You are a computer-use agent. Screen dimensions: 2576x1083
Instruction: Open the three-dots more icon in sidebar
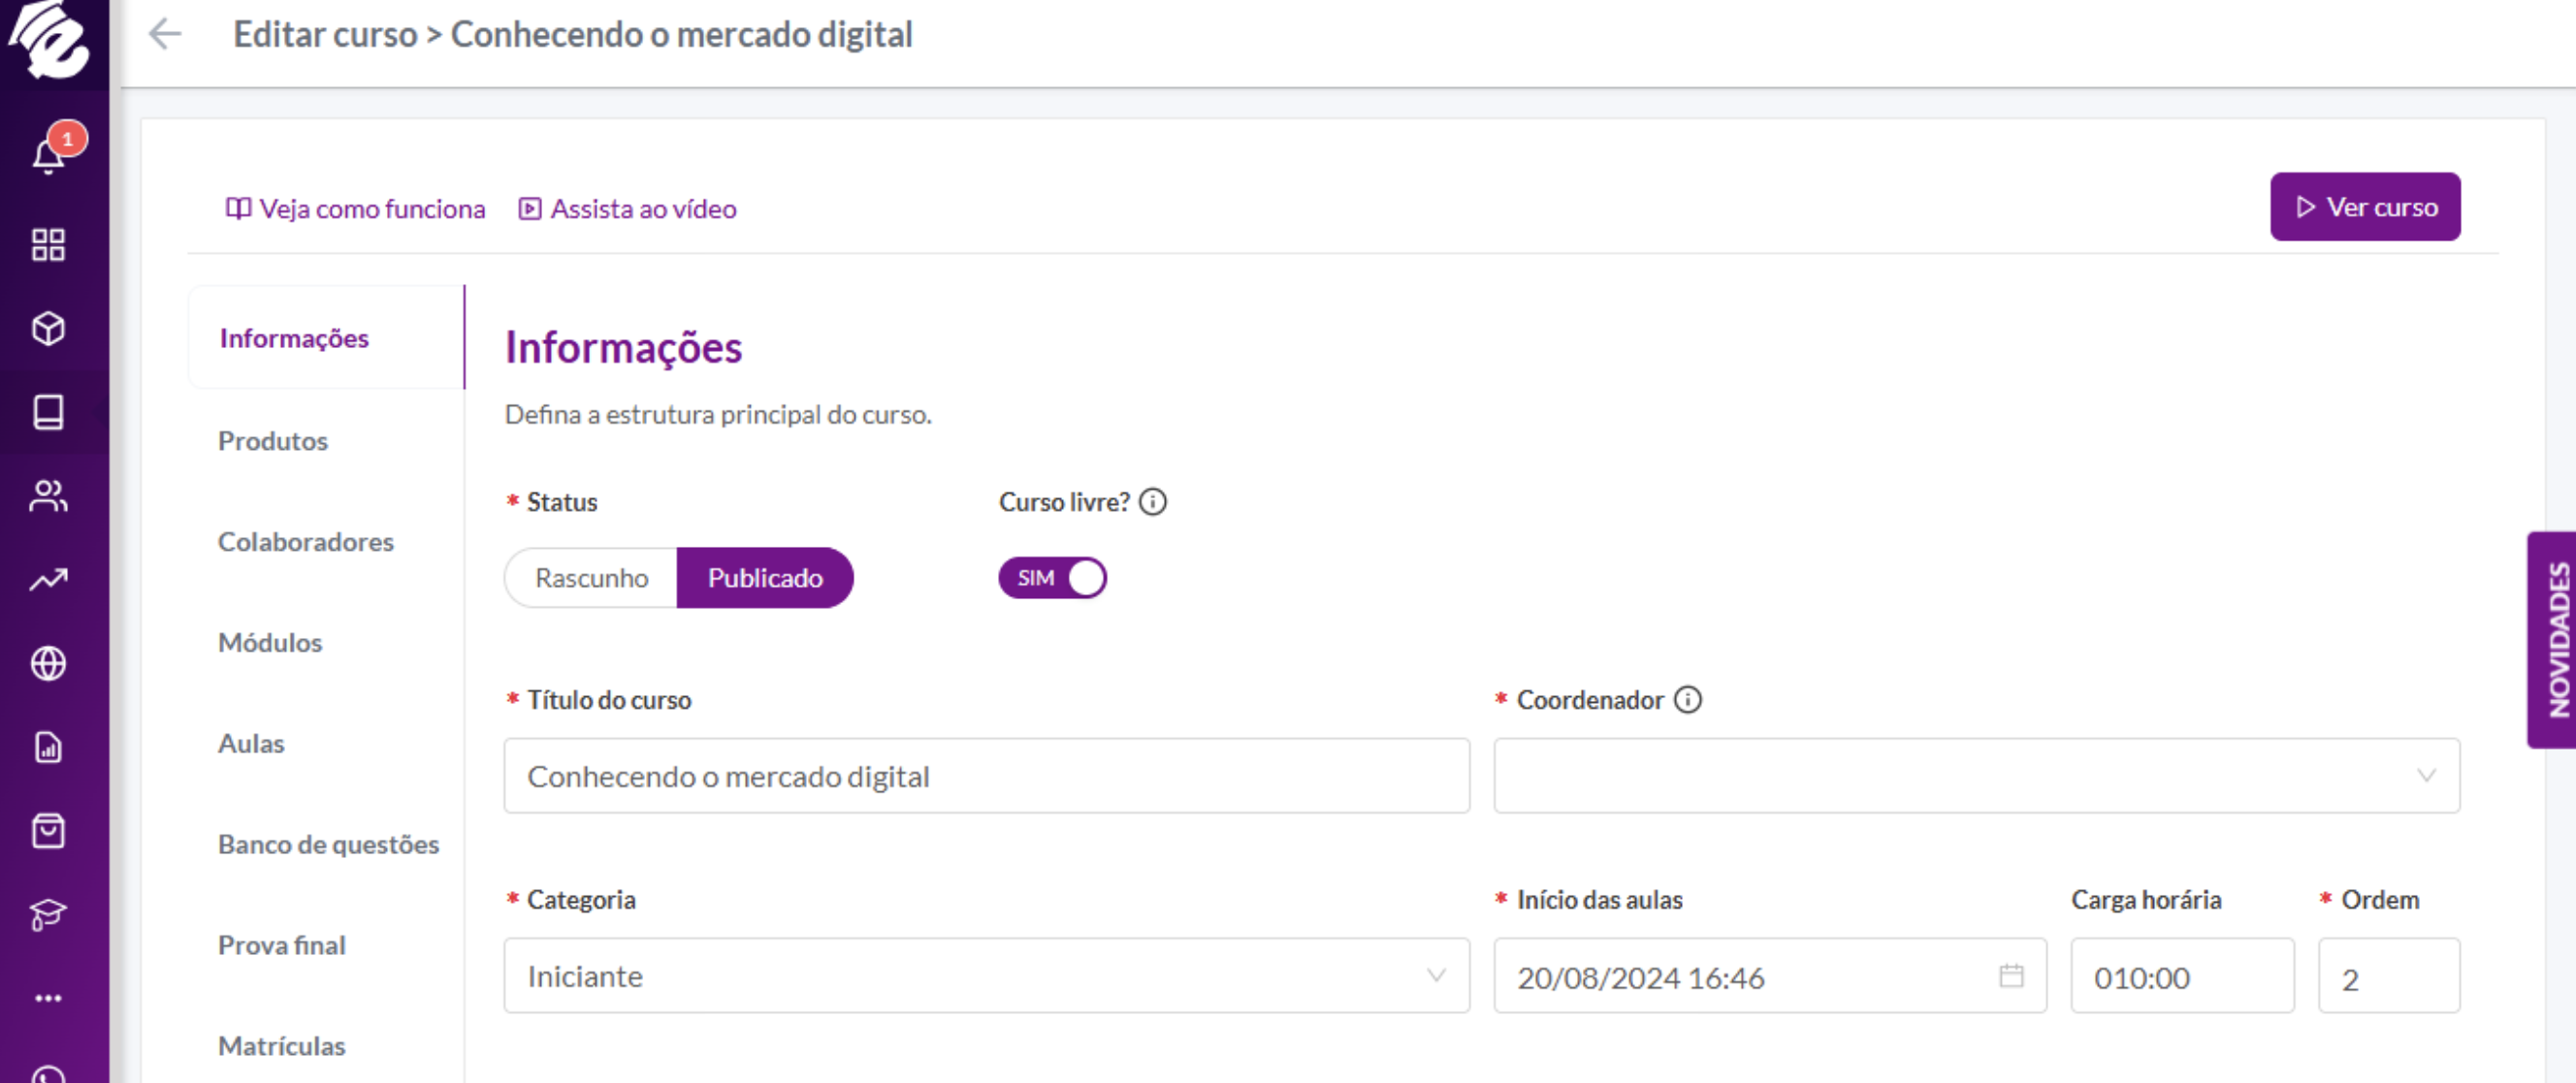pos(48,998)
